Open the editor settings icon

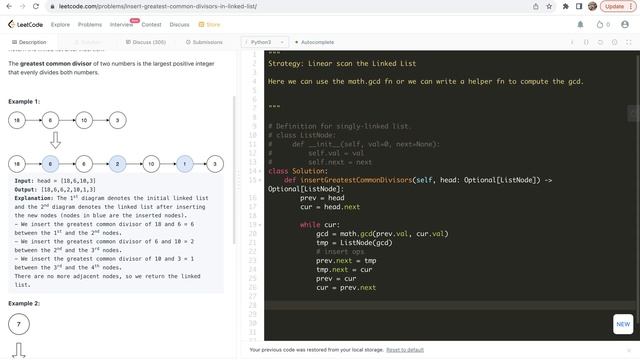point(614,42)
